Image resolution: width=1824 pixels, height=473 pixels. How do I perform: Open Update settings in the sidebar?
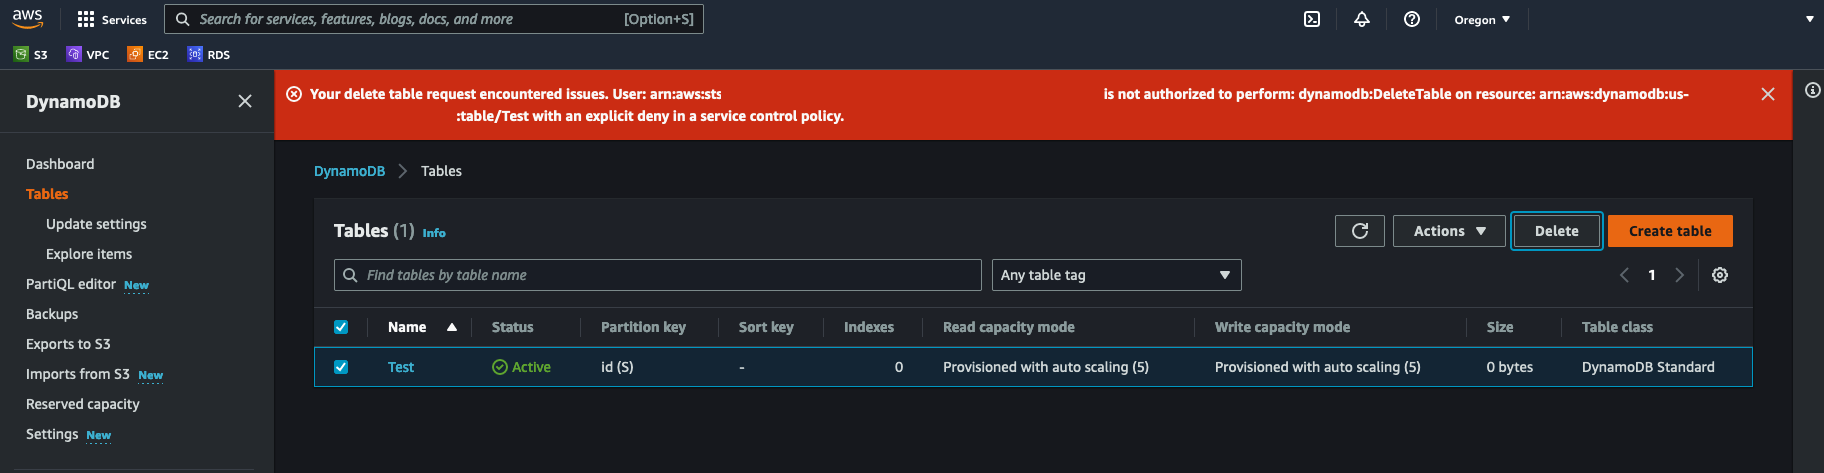point(96,224)
